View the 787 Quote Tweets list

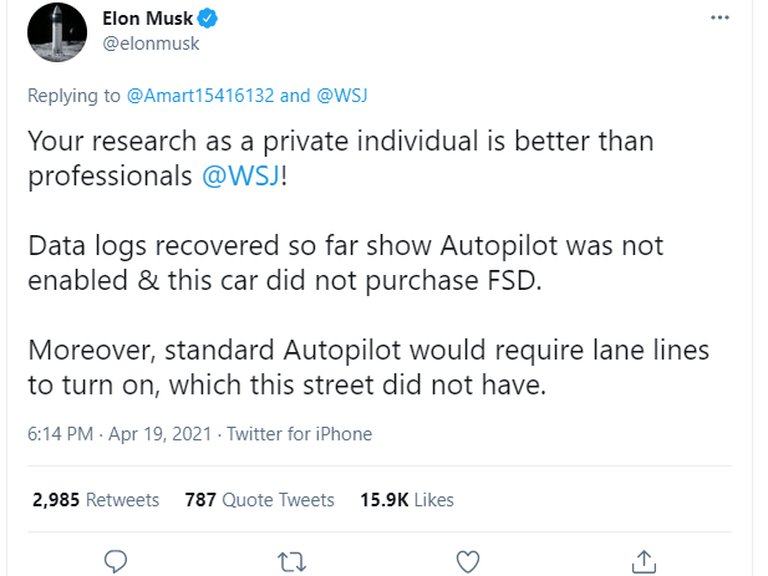(x=259, y=500)
